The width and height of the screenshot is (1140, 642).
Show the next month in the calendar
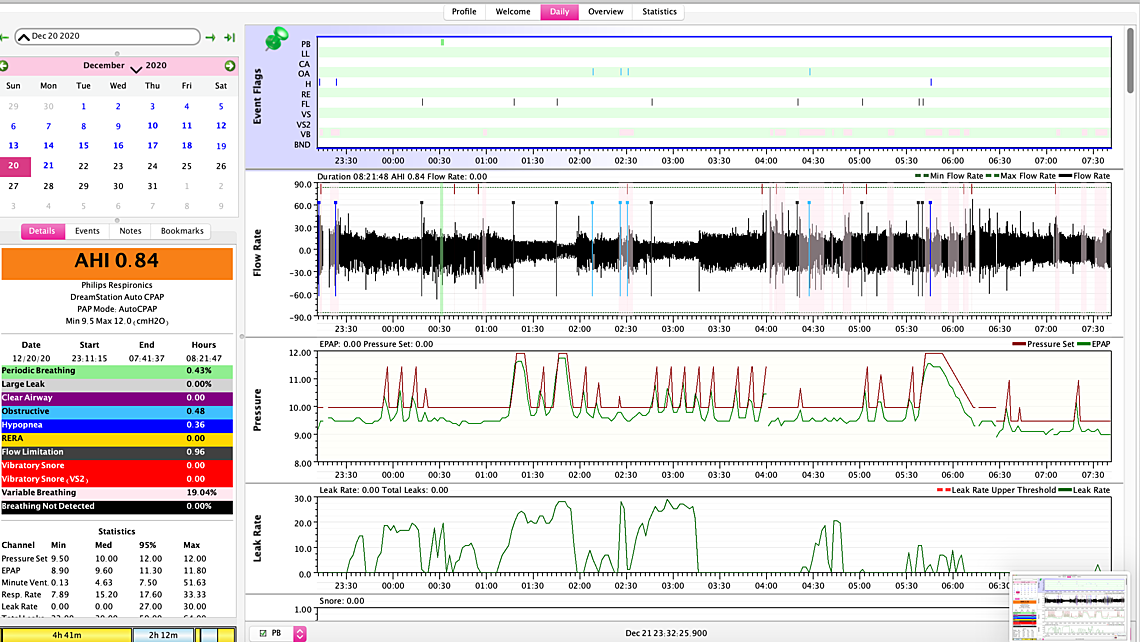[x=230, y=66]
